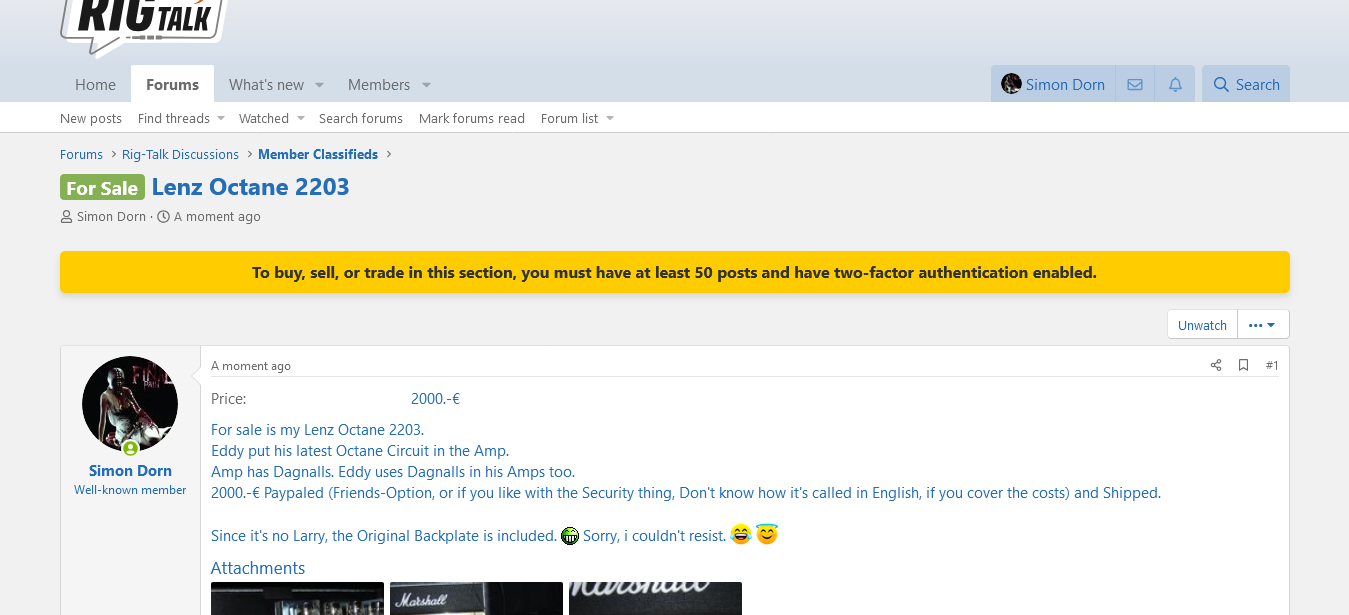Click the crying-laughing emoji in the post
The height and width of the screenshot is (615, 1349).
(741, 535)
